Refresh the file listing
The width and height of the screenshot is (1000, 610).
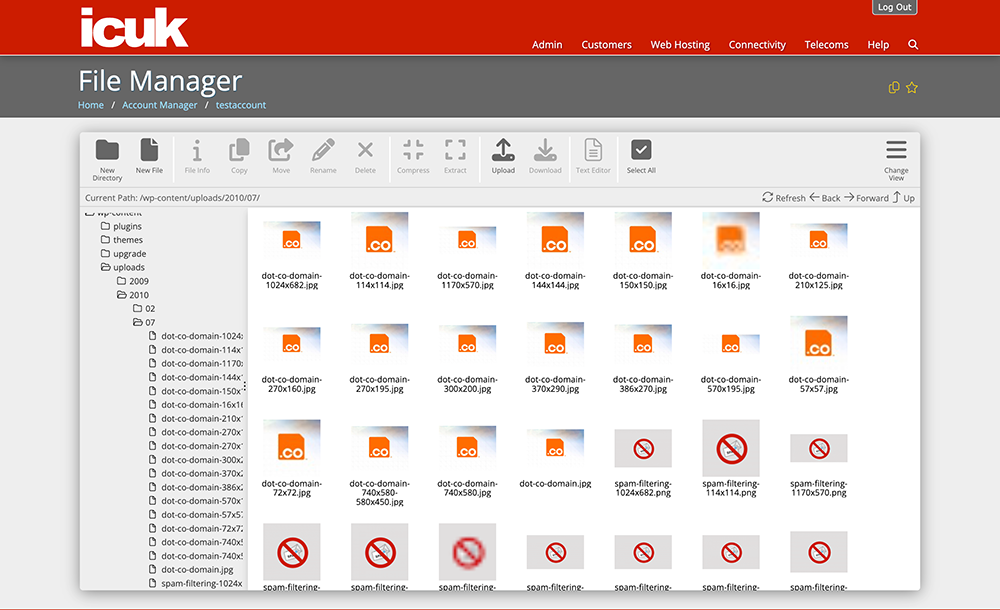[784, 198]
